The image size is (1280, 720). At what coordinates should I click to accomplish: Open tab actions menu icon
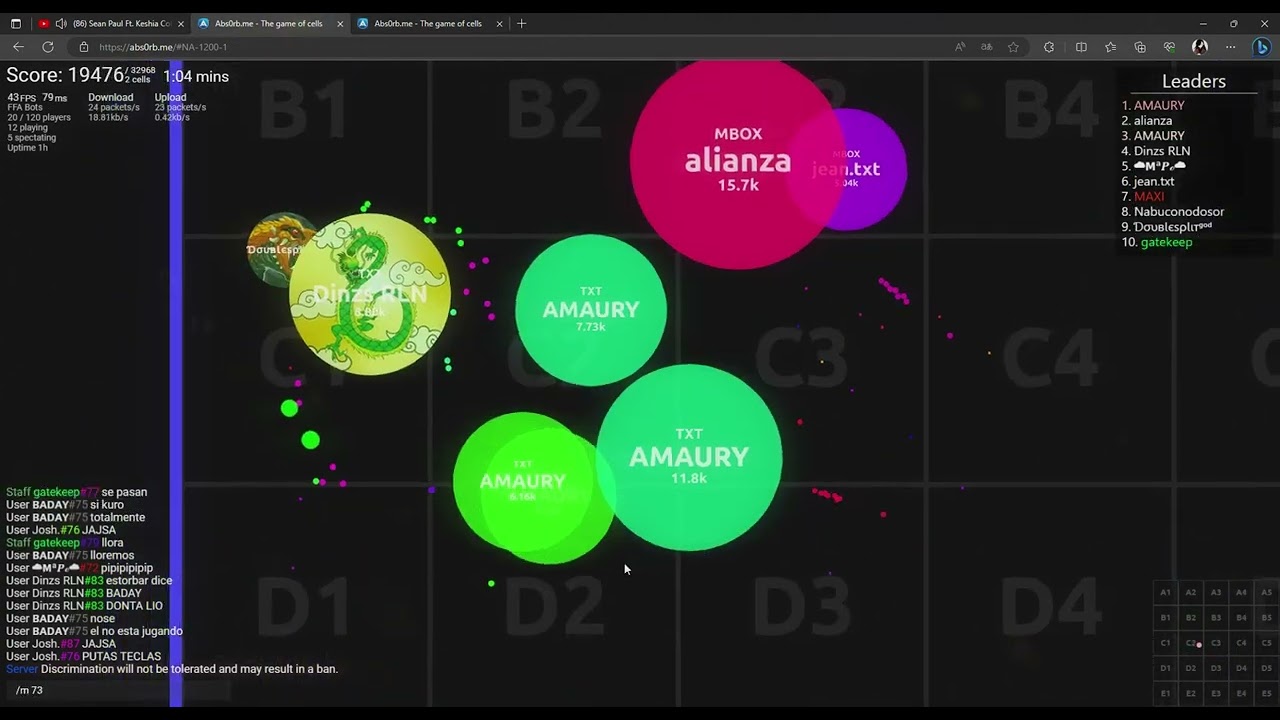pos(16,23)
